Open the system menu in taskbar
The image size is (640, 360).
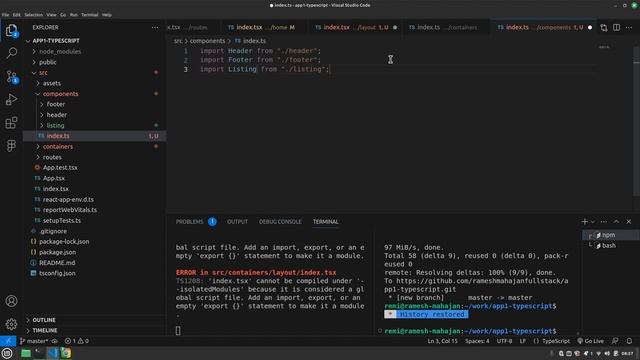click(x=7, y=353)
